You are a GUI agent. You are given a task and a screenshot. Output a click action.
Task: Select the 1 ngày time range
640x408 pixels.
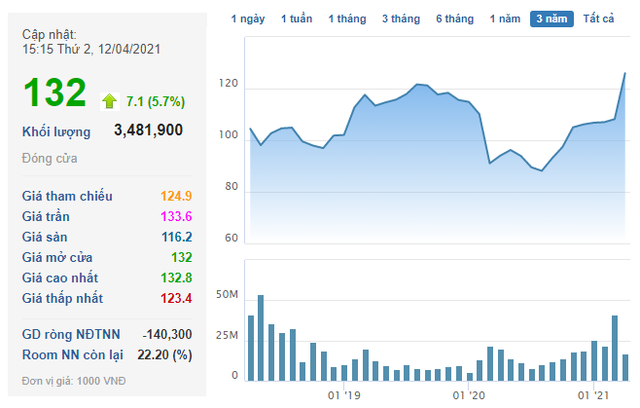point(248,19)
